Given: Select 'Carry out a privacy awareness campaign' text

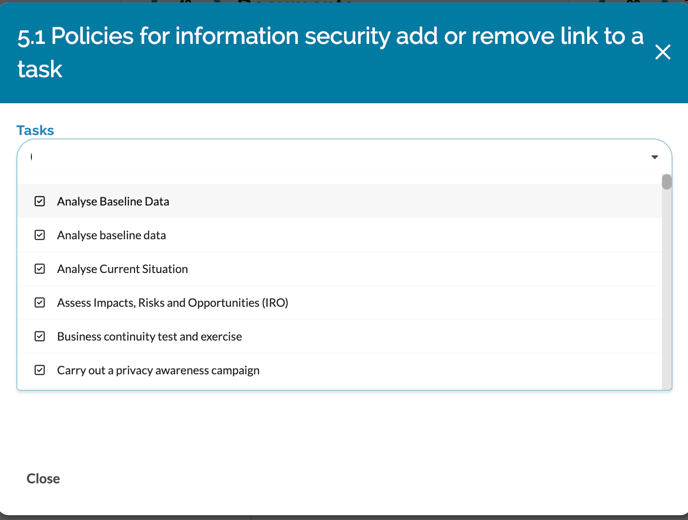Looking at the screenshot, I should 158,370.
